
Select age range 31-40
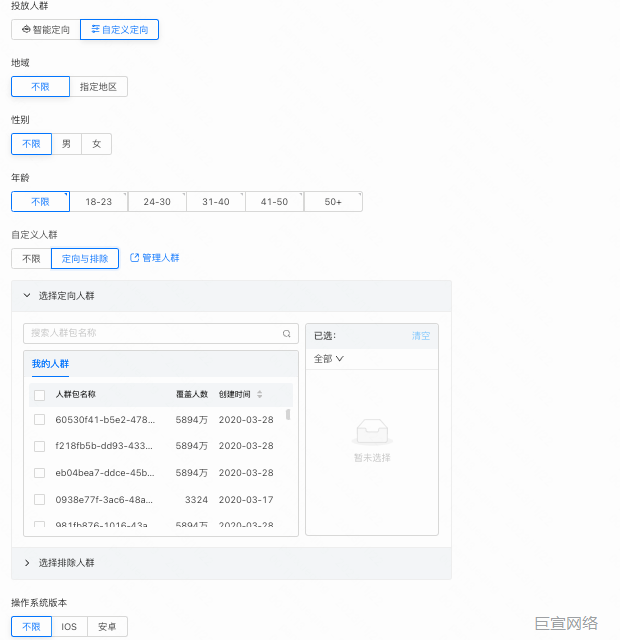click(216, 202)
